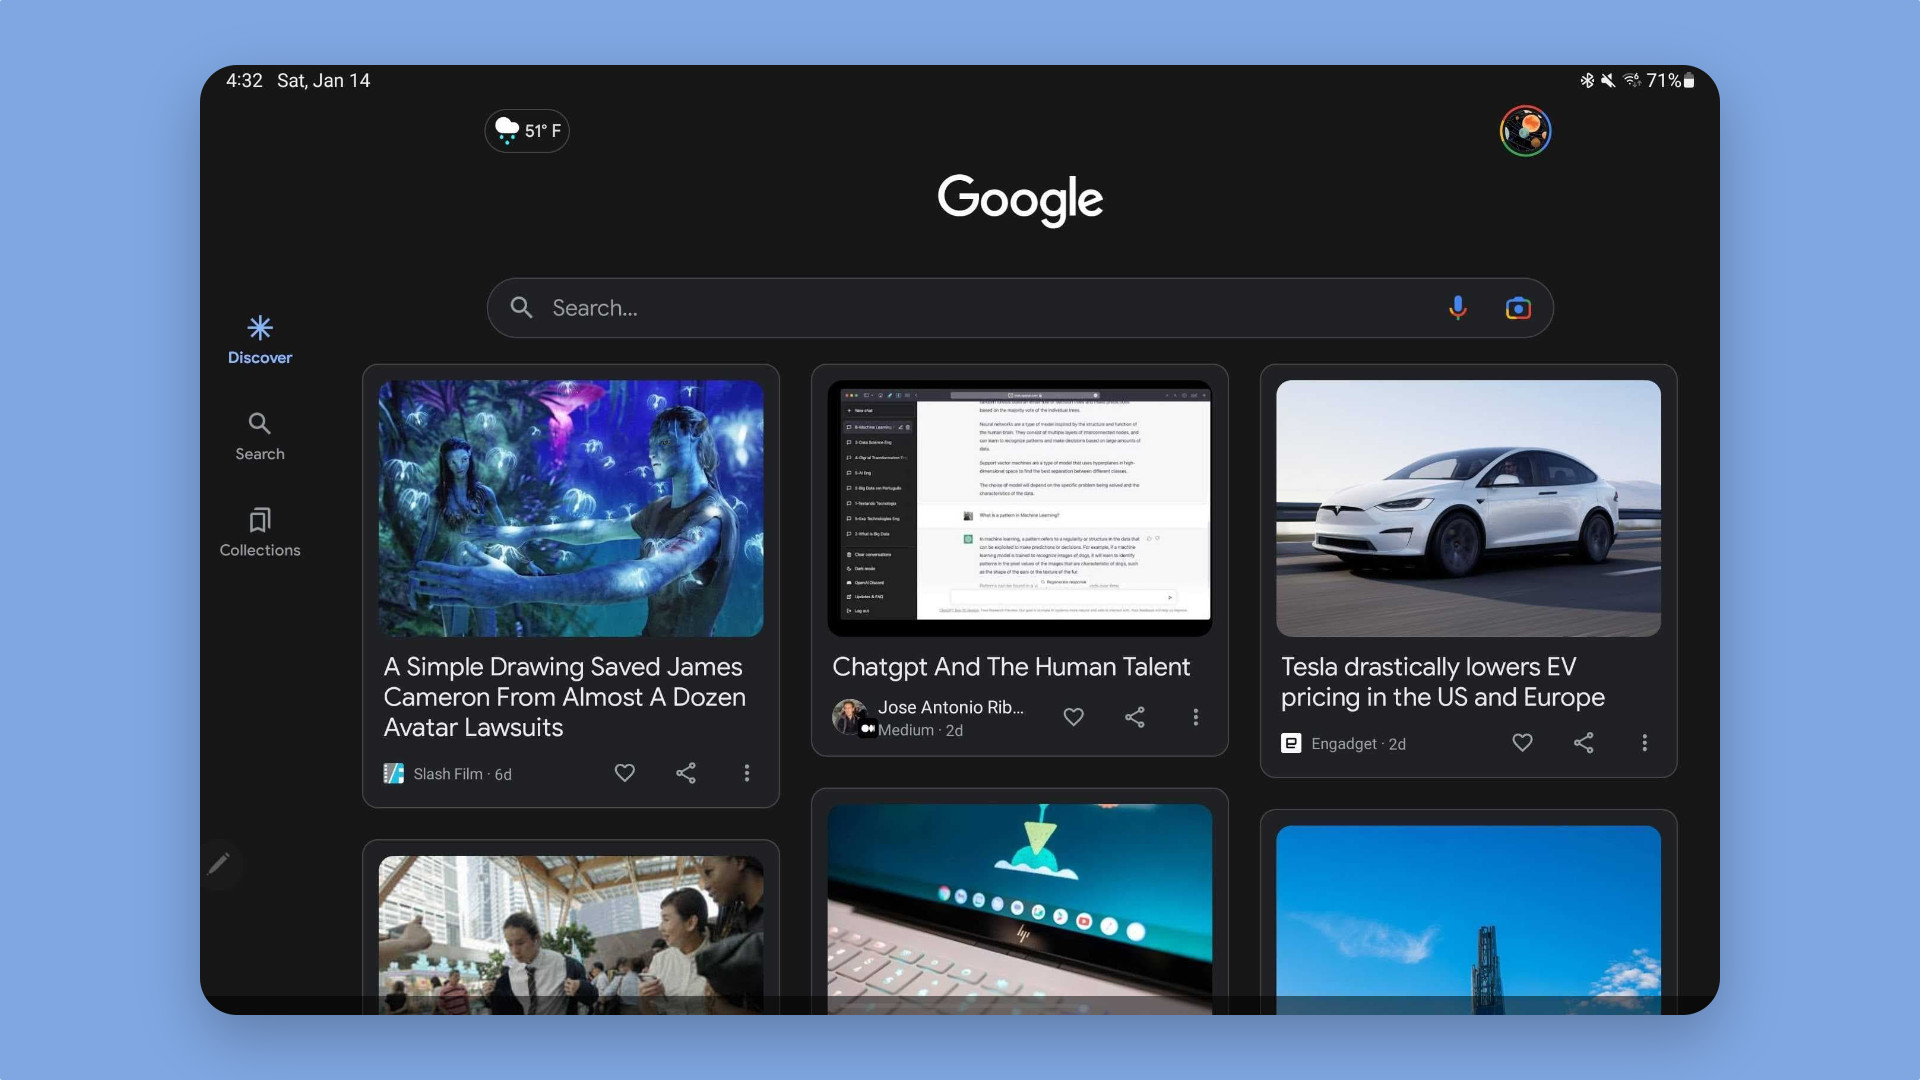Open more options for the Medium article
The image size is (1920, 1080).
coord(1195,717)
